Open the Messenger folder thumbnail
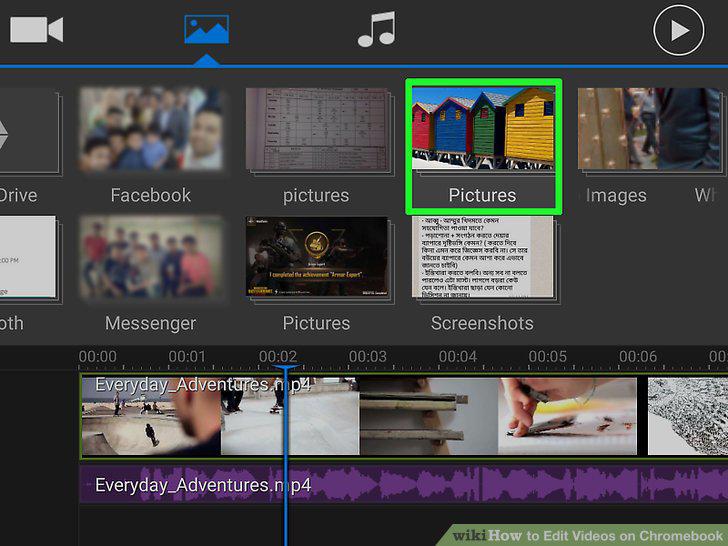Screen dimensions: 728x546 150,257
